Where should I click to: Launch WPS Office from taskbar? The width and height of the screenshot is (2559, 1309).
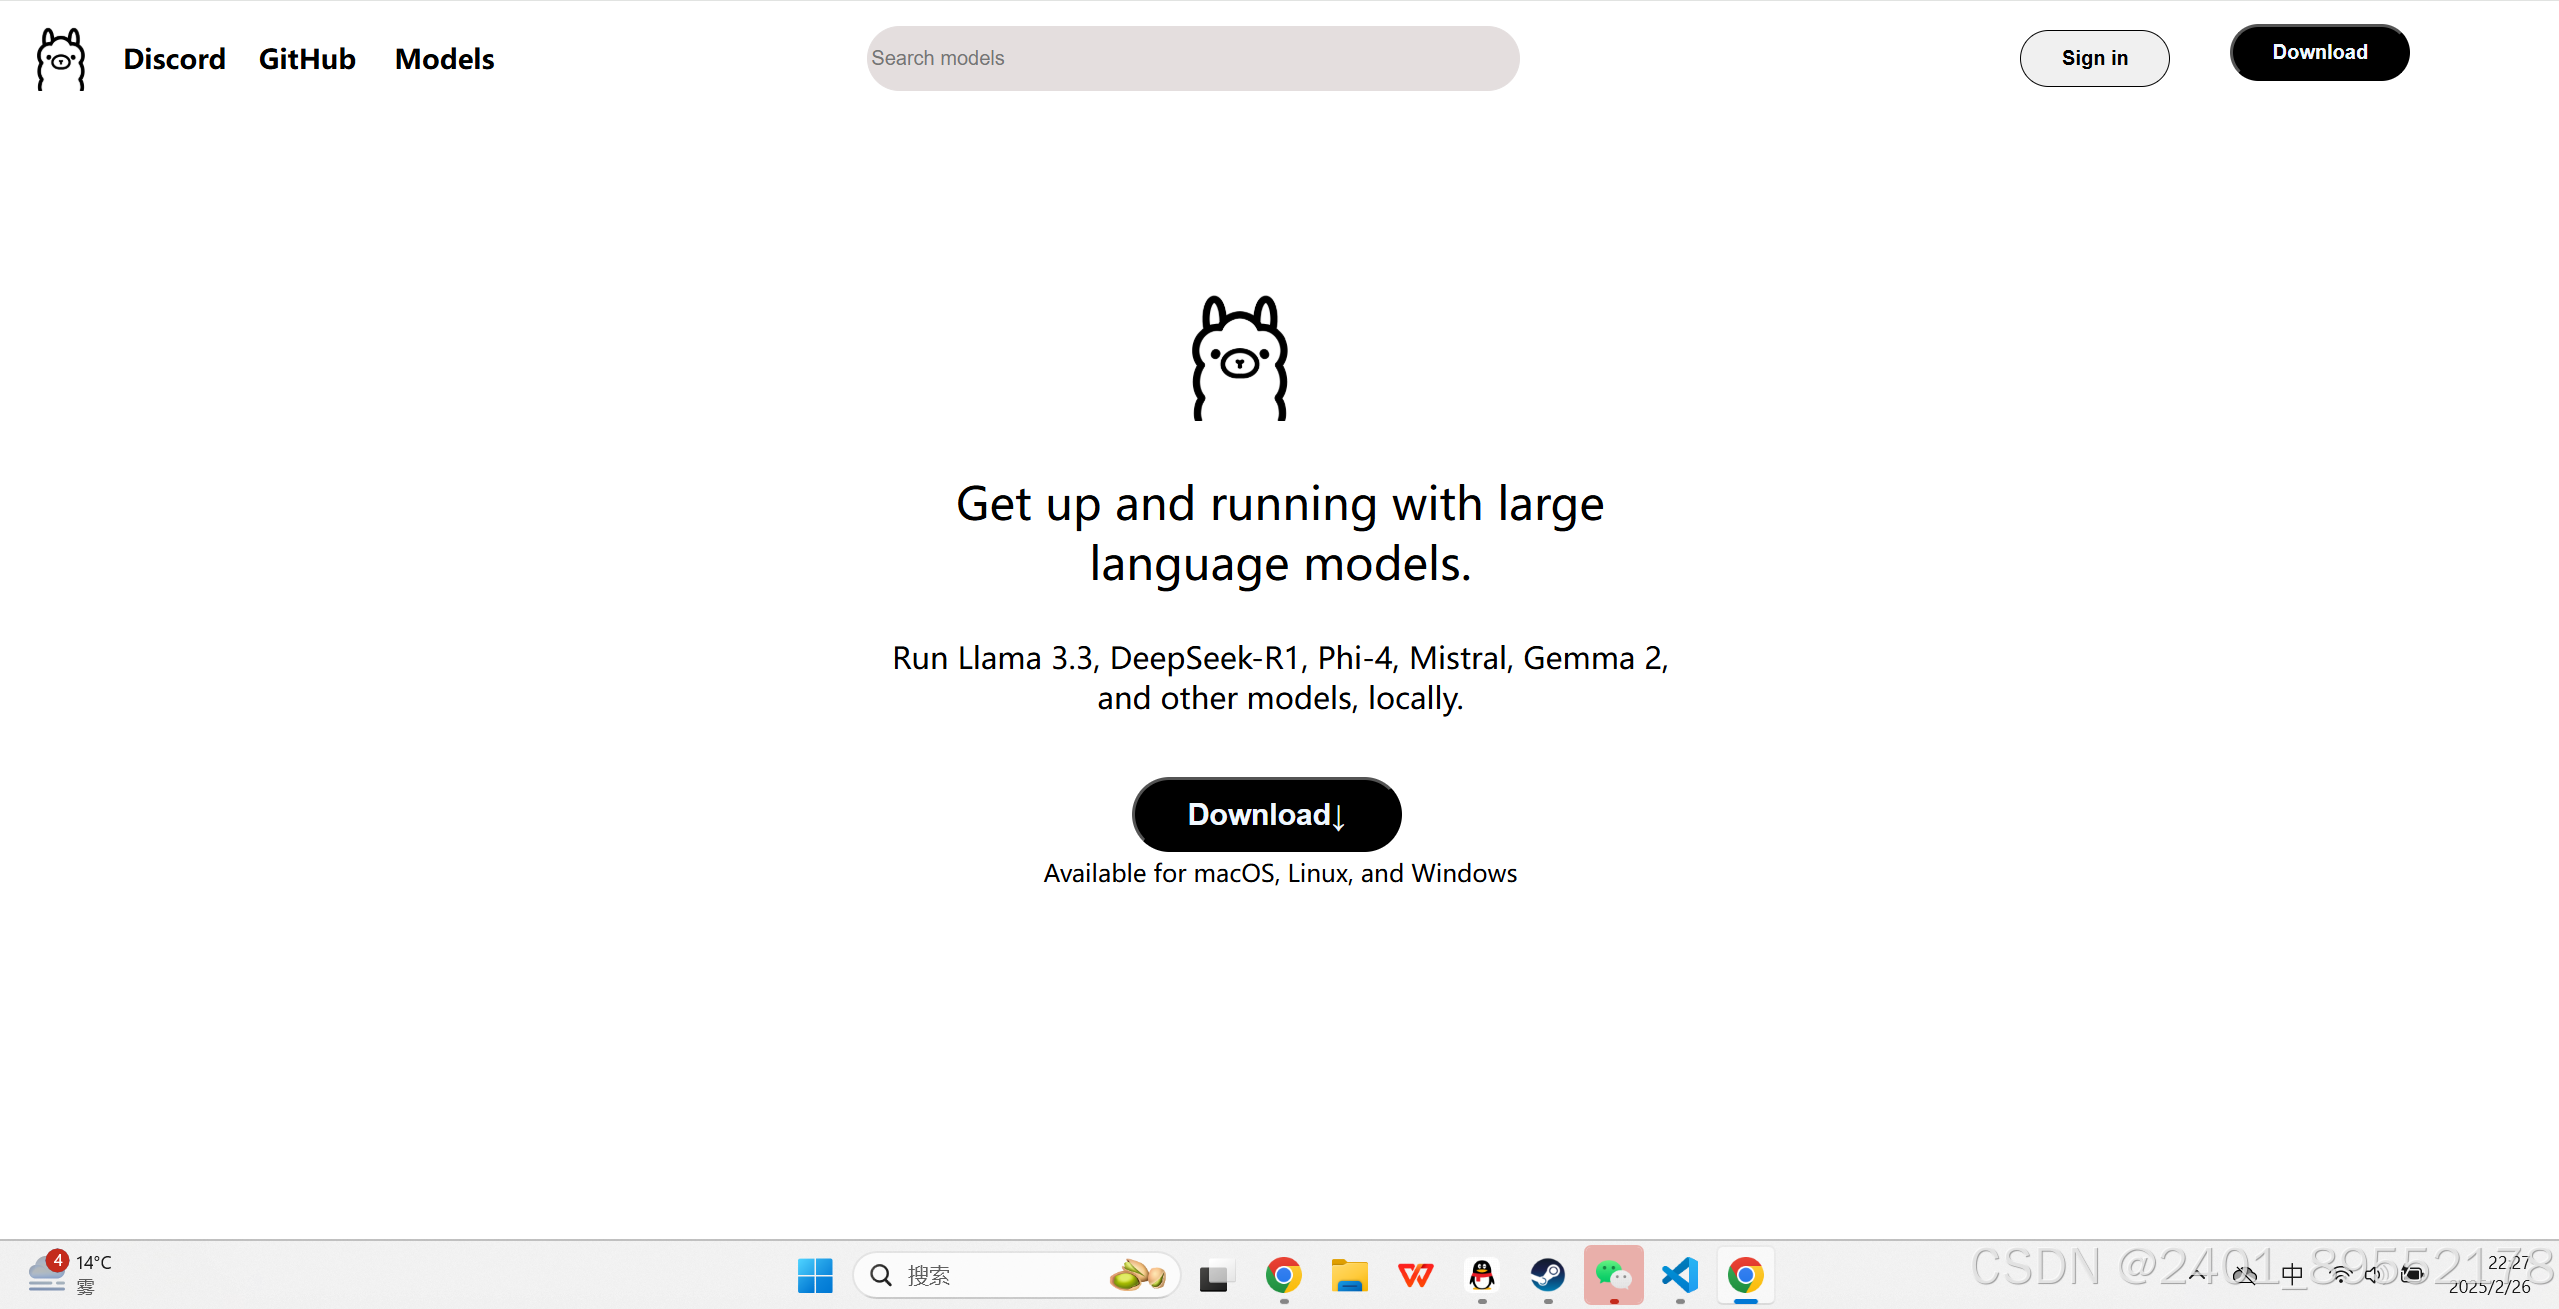tap(1415, 1275)
